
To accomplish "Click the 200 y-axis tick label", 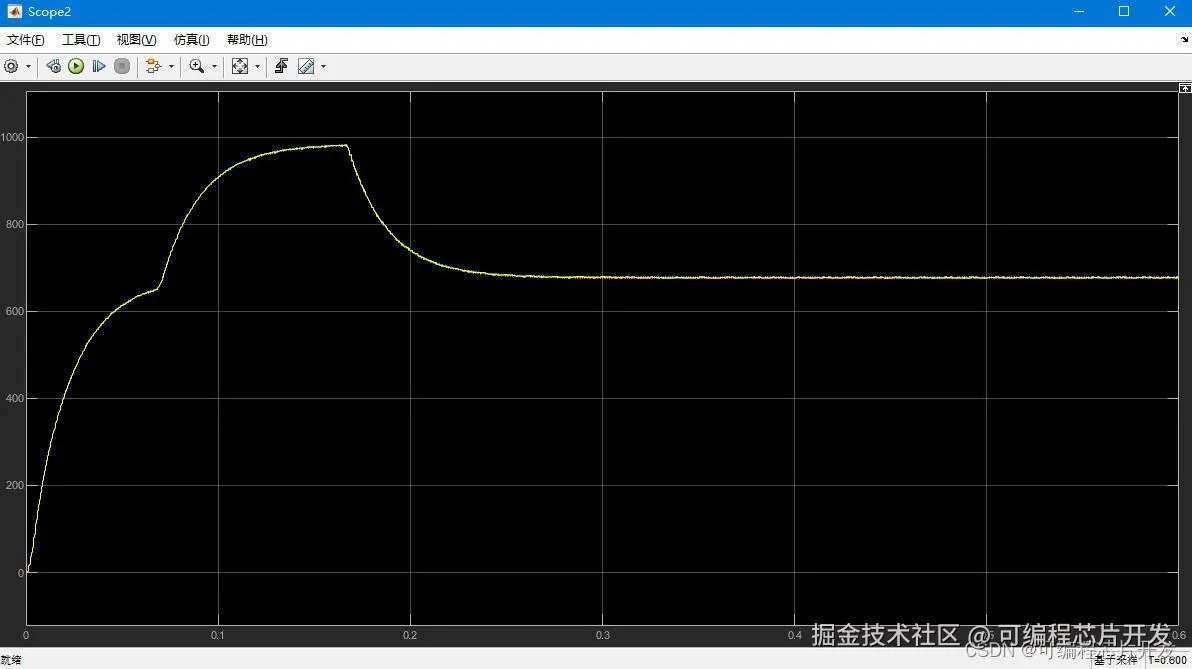I will (x=14, y=486).
